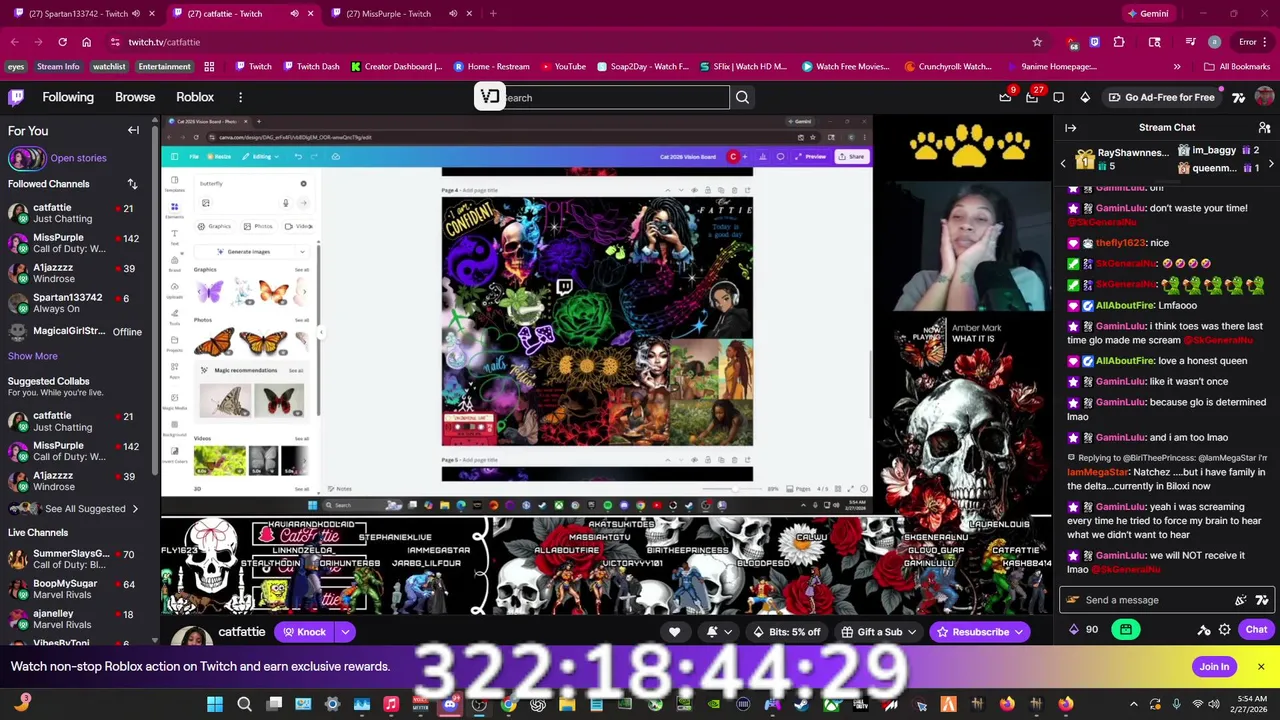The width and height of the screenshot is (1280, 720).
Task: Click in the Twitch search field
Action: tap(615, 97)
